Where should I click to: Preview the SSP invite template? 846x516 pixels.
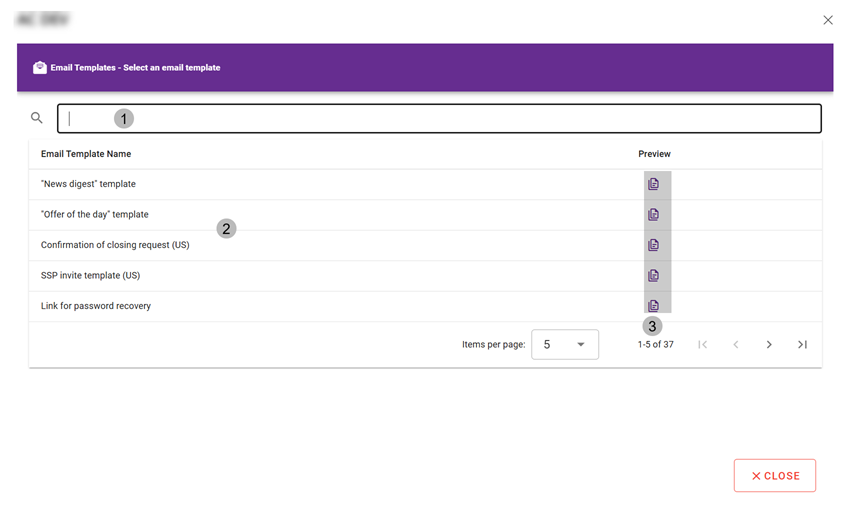click(x=653, y=276)
